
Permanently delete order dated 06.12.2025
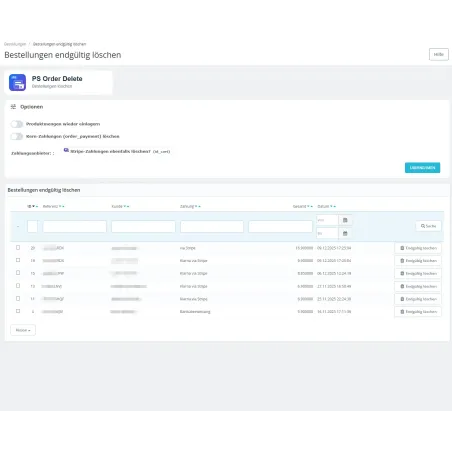point(418,273)
